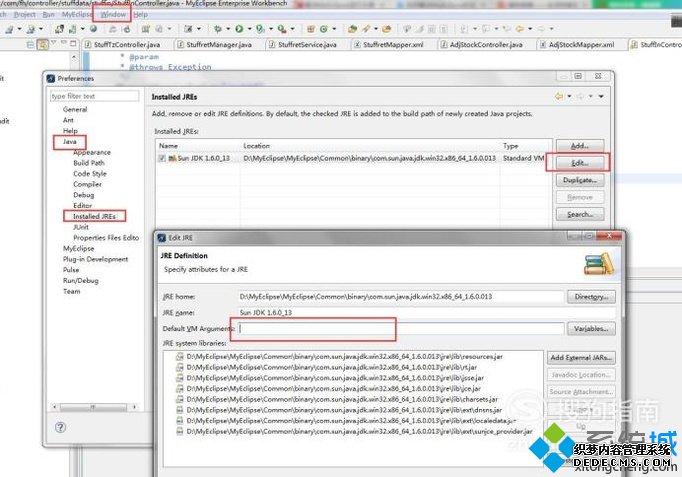Click the Add External JARs... button
682x477 pixels.
(x=581, y=358)
